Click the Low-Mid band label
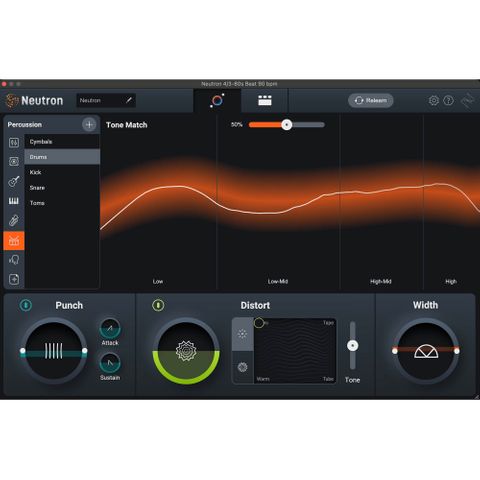 click(x=278, y=281)
